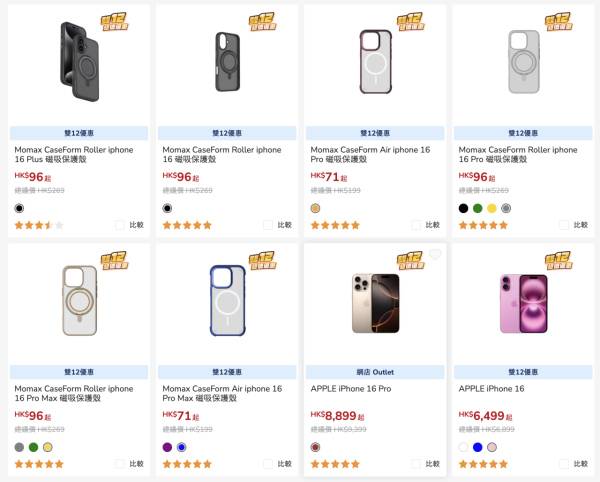600x482 pixels.
Task: Open Momax CaseForm Air iphone 16 Pro Max link
Action: [222, 393]
